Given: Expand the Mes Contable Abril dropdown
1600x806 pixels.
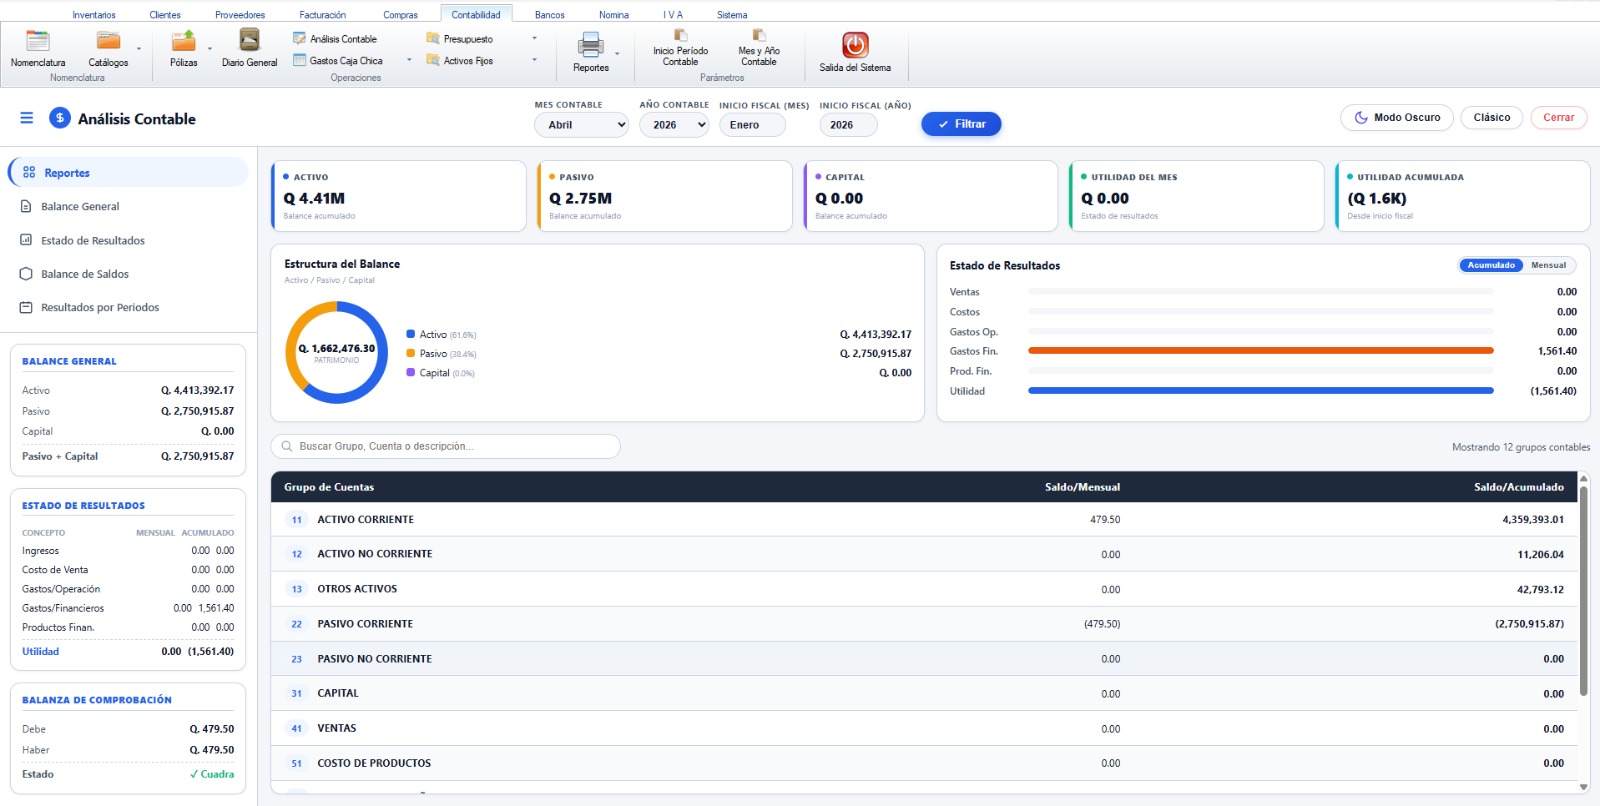Looking at the screenshot, I should [x=582, y=125].
